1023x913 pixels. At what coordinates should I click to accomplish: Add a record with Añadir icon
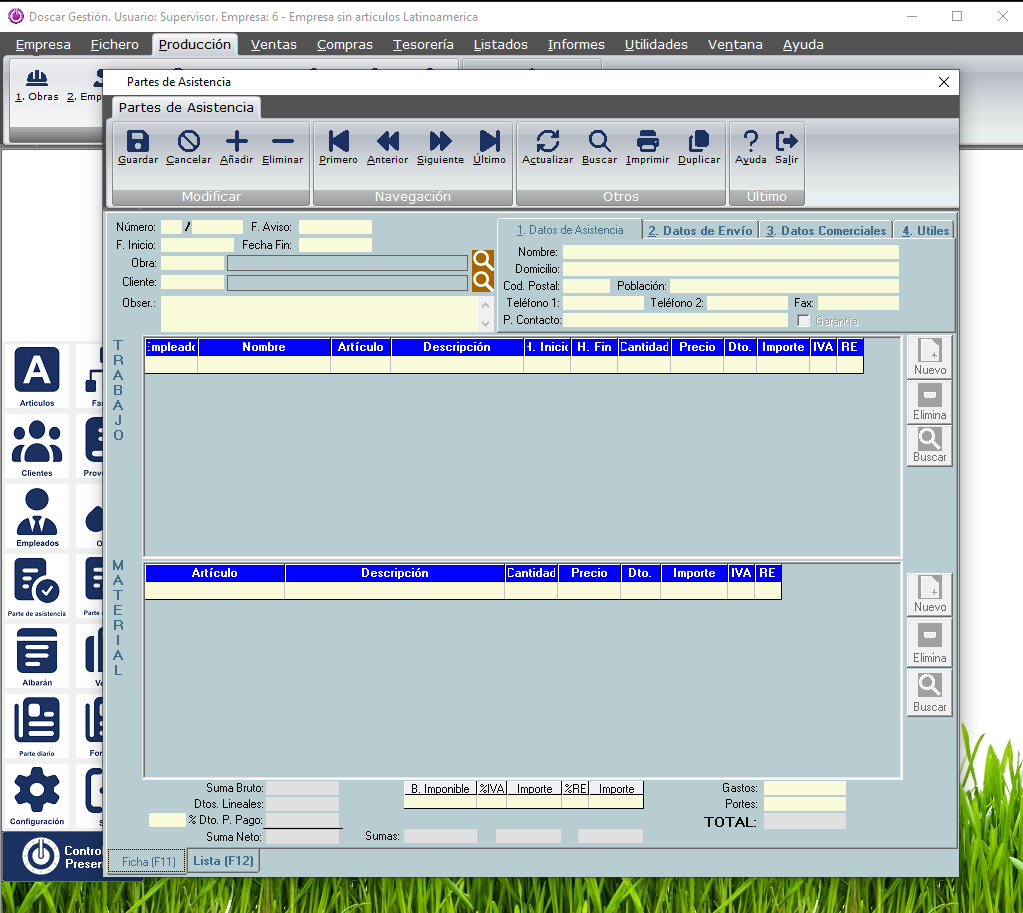237,142
